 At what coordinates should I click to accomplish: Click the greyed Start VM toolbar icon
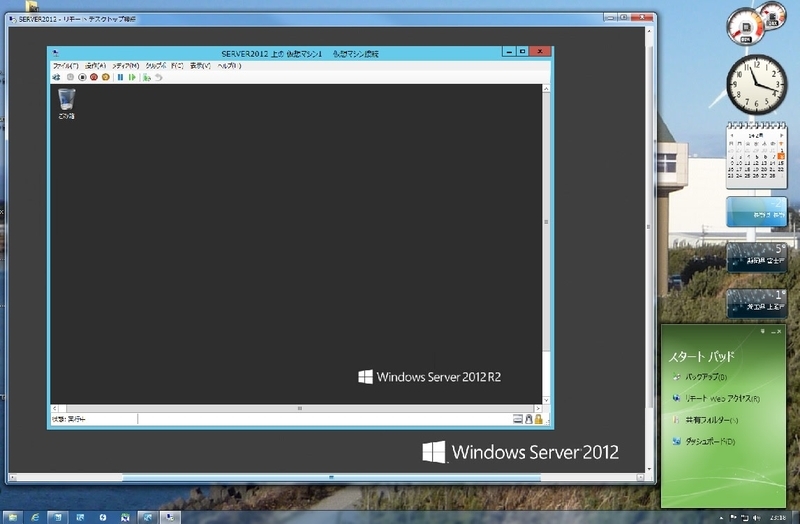(70, 77)
